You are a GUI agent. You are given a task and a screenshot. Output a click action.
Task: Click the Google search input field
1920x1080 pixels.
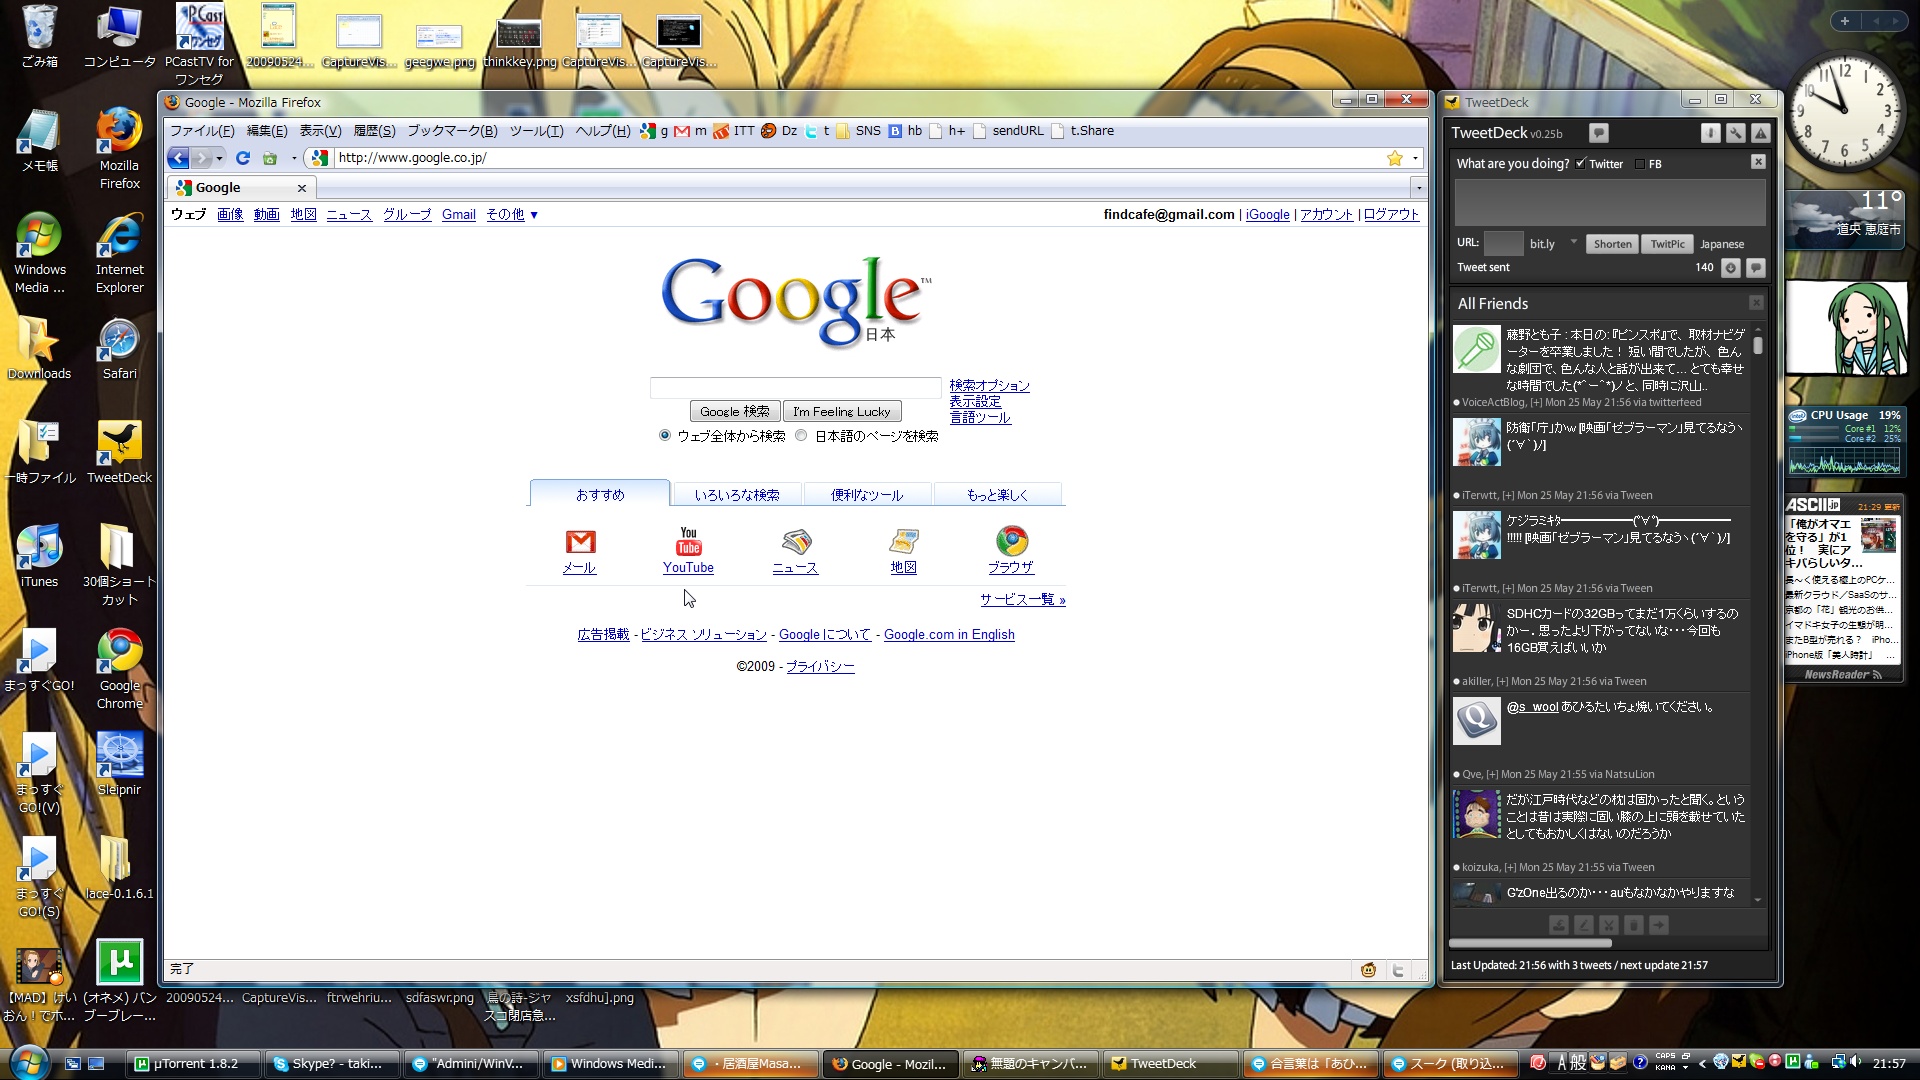tap(795, 388)
